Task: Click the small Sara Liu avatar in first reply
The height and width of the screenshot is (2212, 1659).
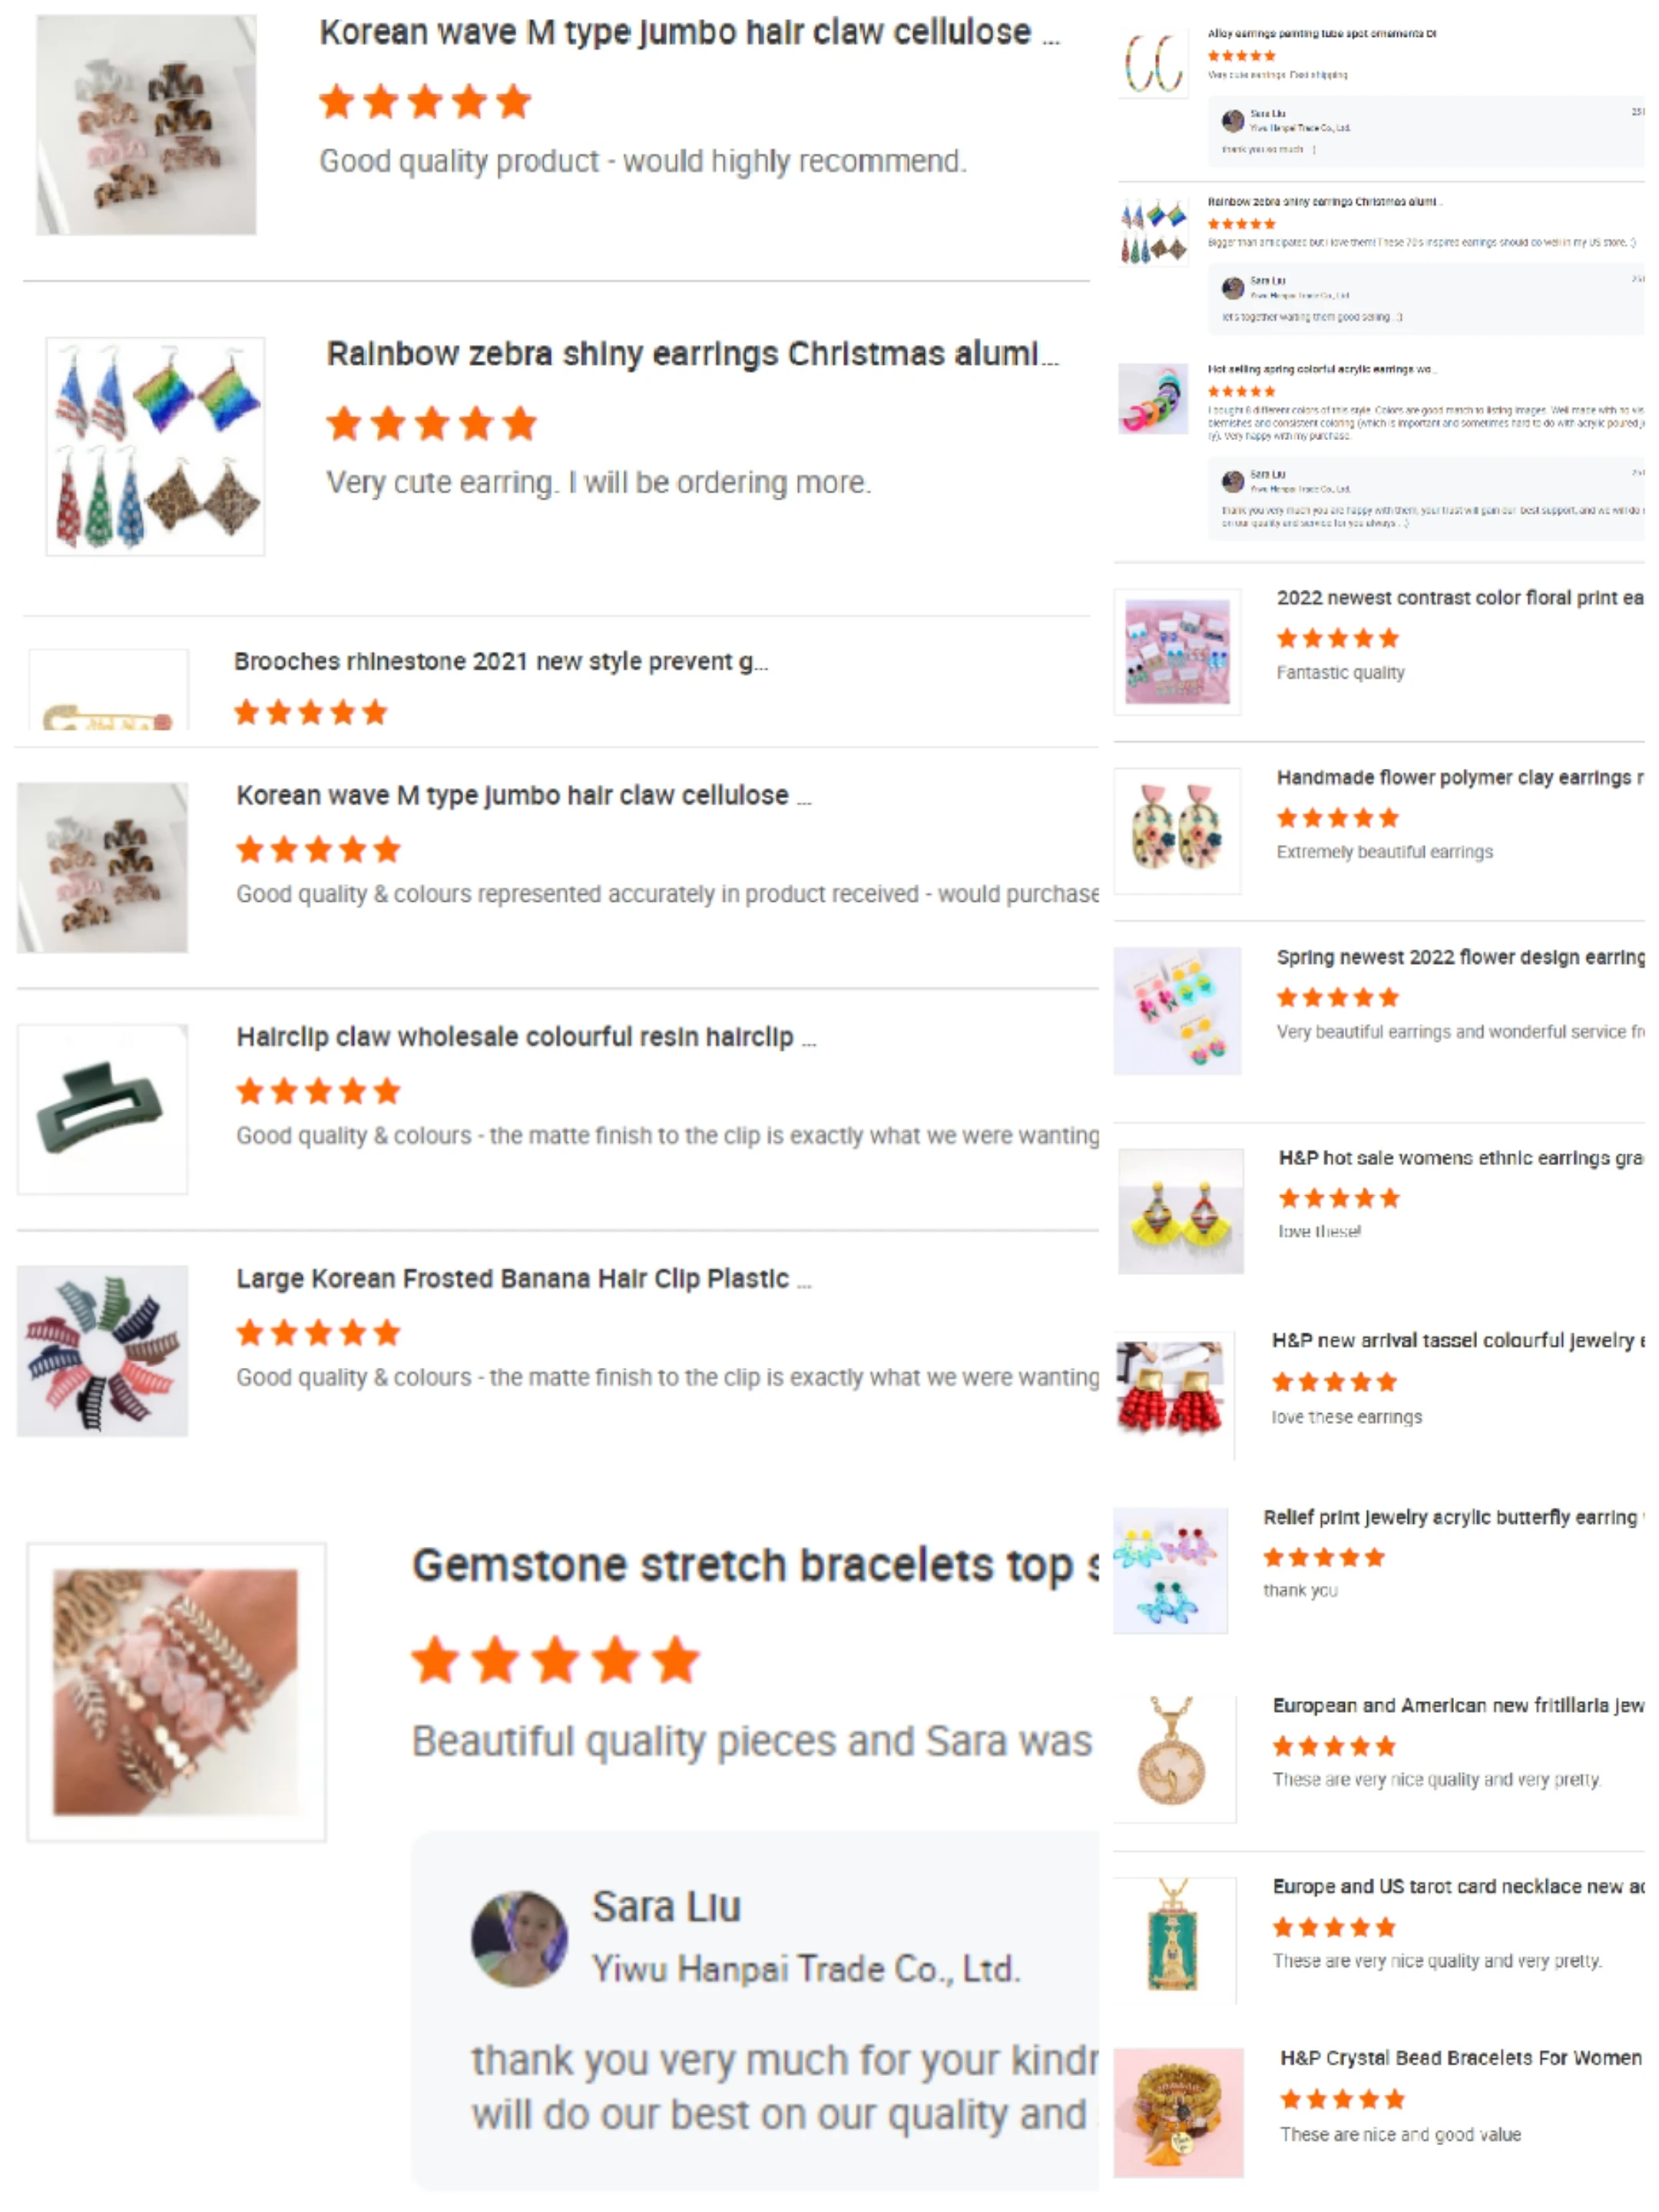Action: tap(1233, 121)
